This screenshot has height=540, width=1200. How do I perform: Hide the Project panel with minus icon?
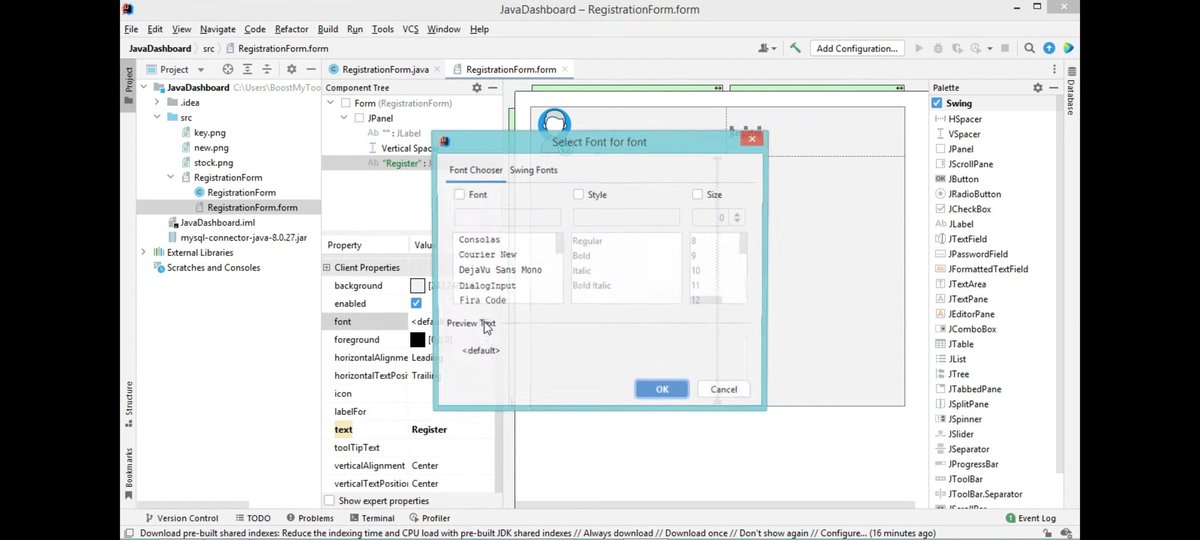(x=310, y=69)
